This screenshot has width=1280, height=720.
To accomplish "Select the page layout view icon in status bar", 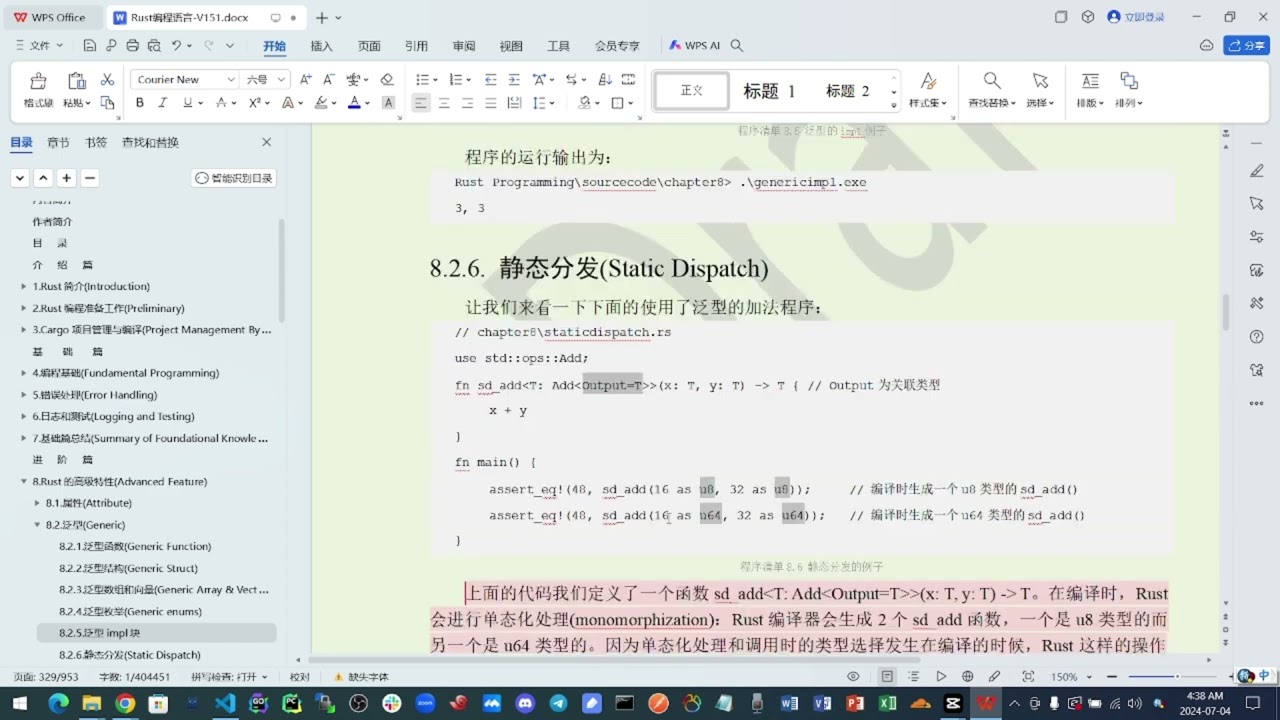I will coord(887,677).
